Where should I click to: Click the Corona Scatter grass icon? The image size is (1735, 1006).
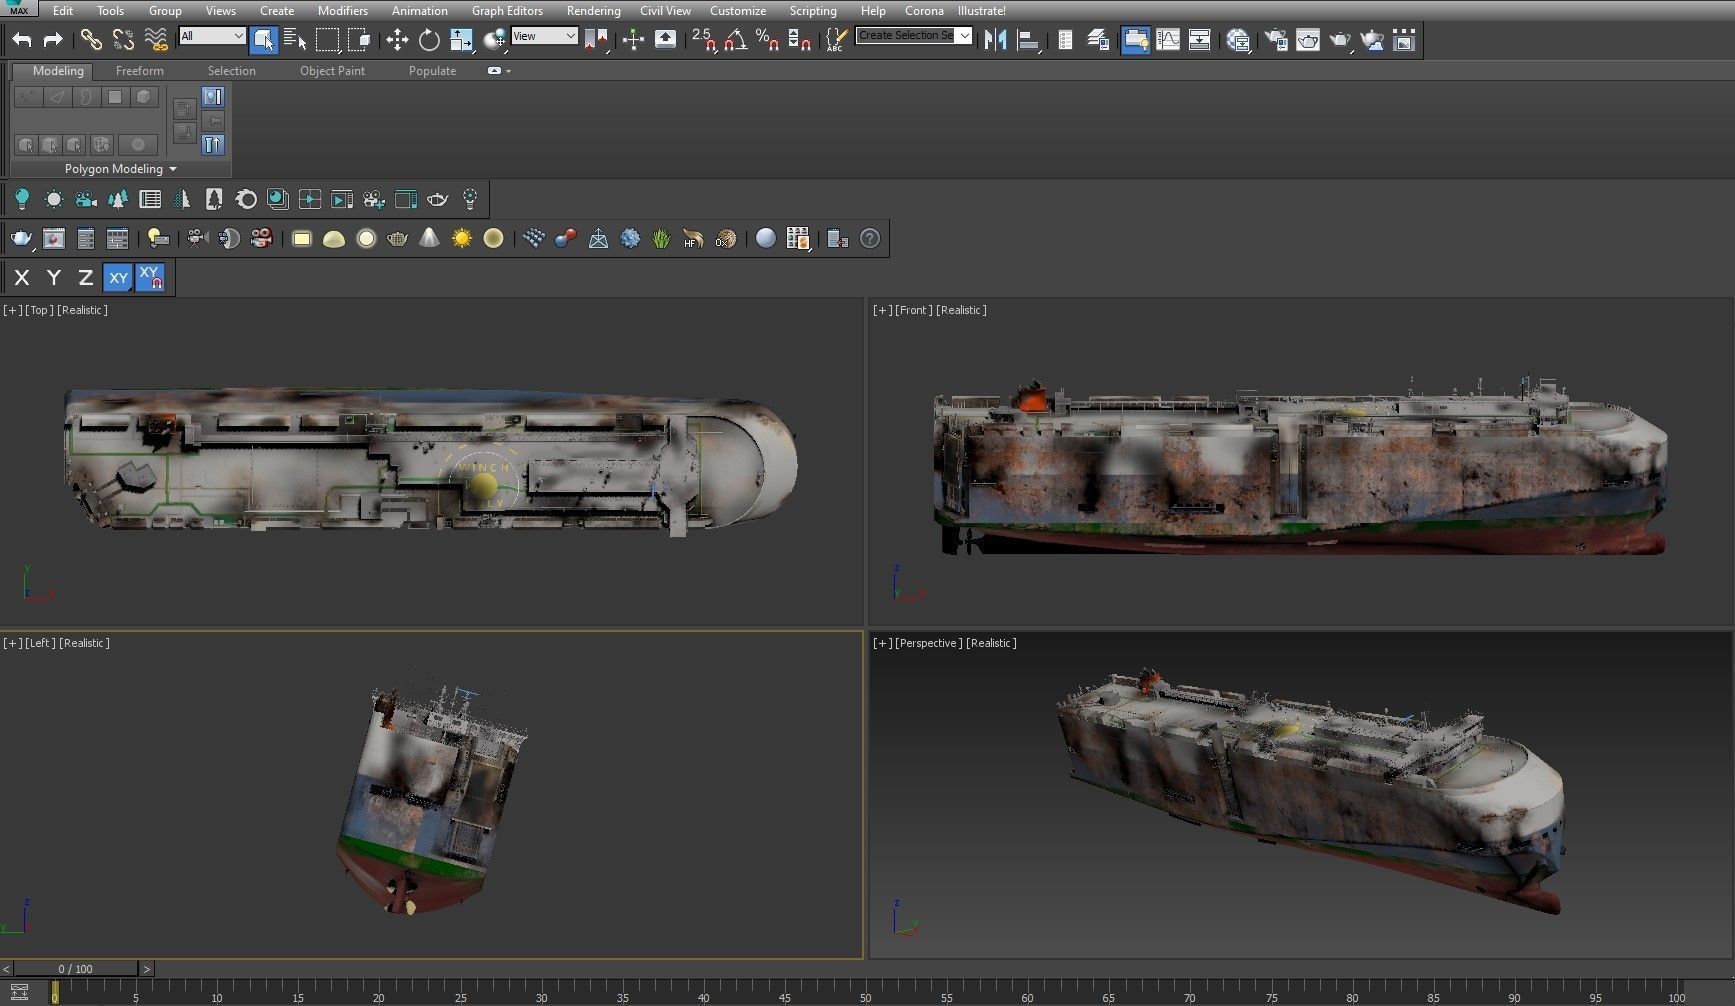[x=661, y=238]
